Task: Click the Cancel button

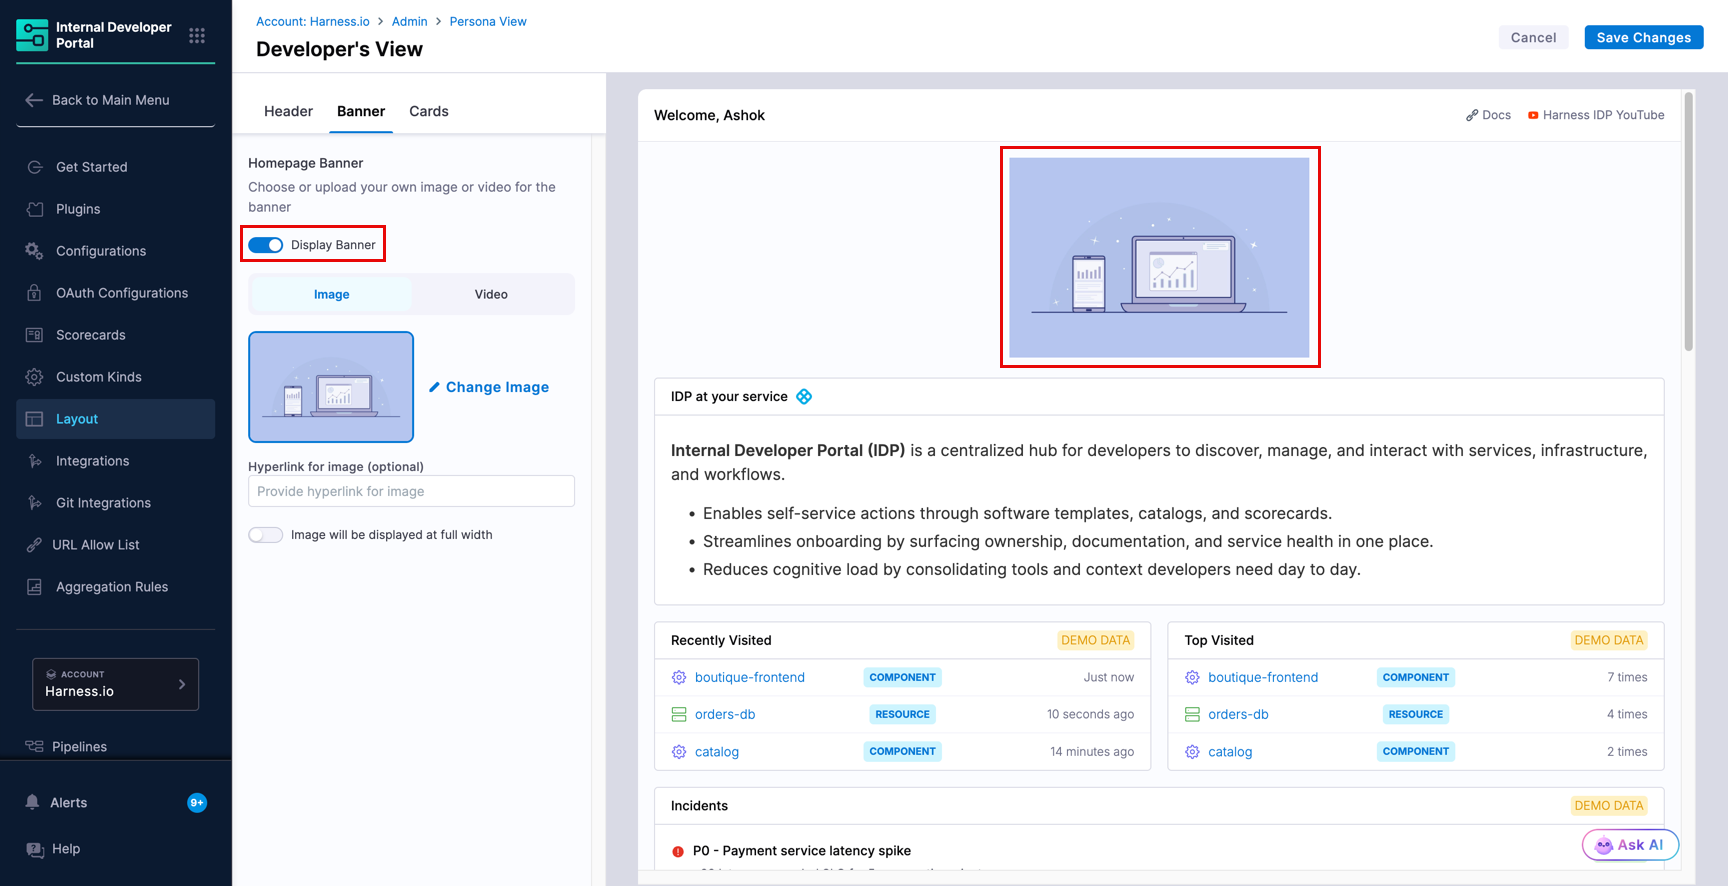Action: click(x=1533, y=37)
